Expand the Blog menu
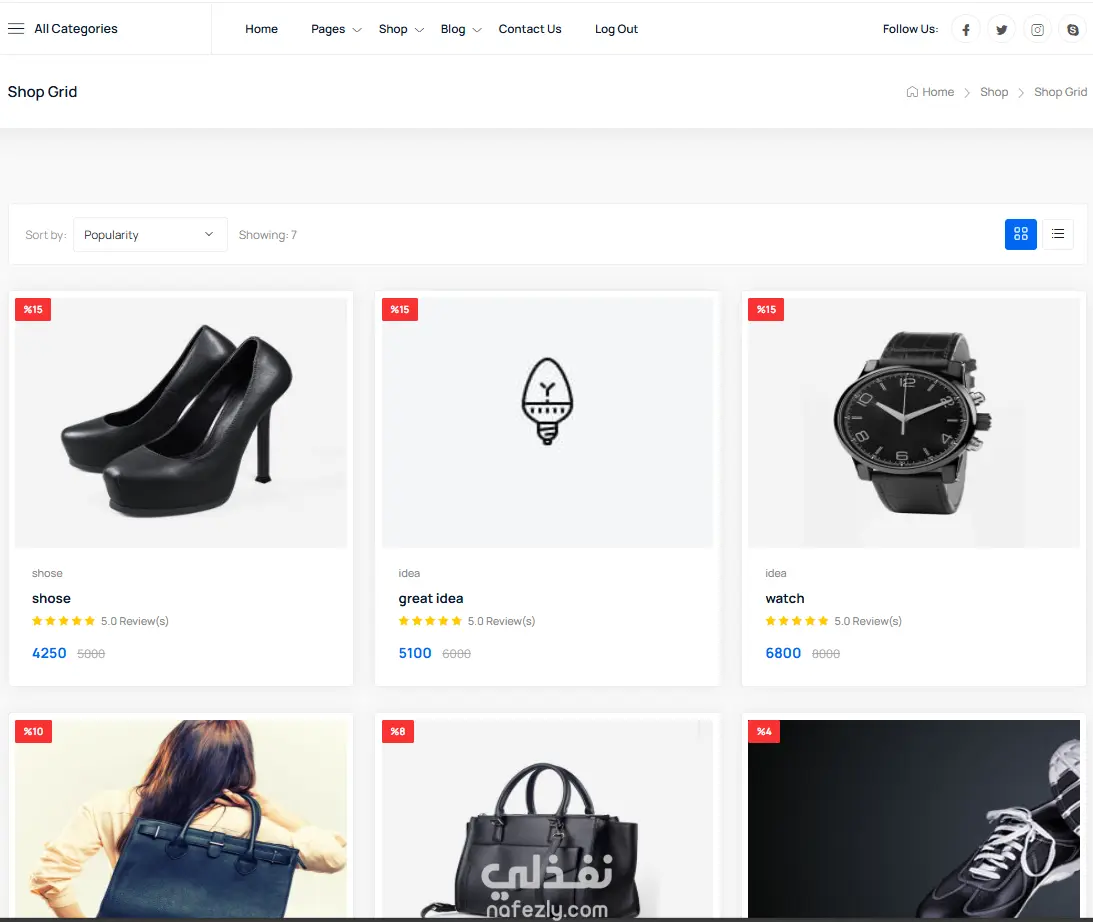Screen dimensions: 1093x922 coord(461,29)
